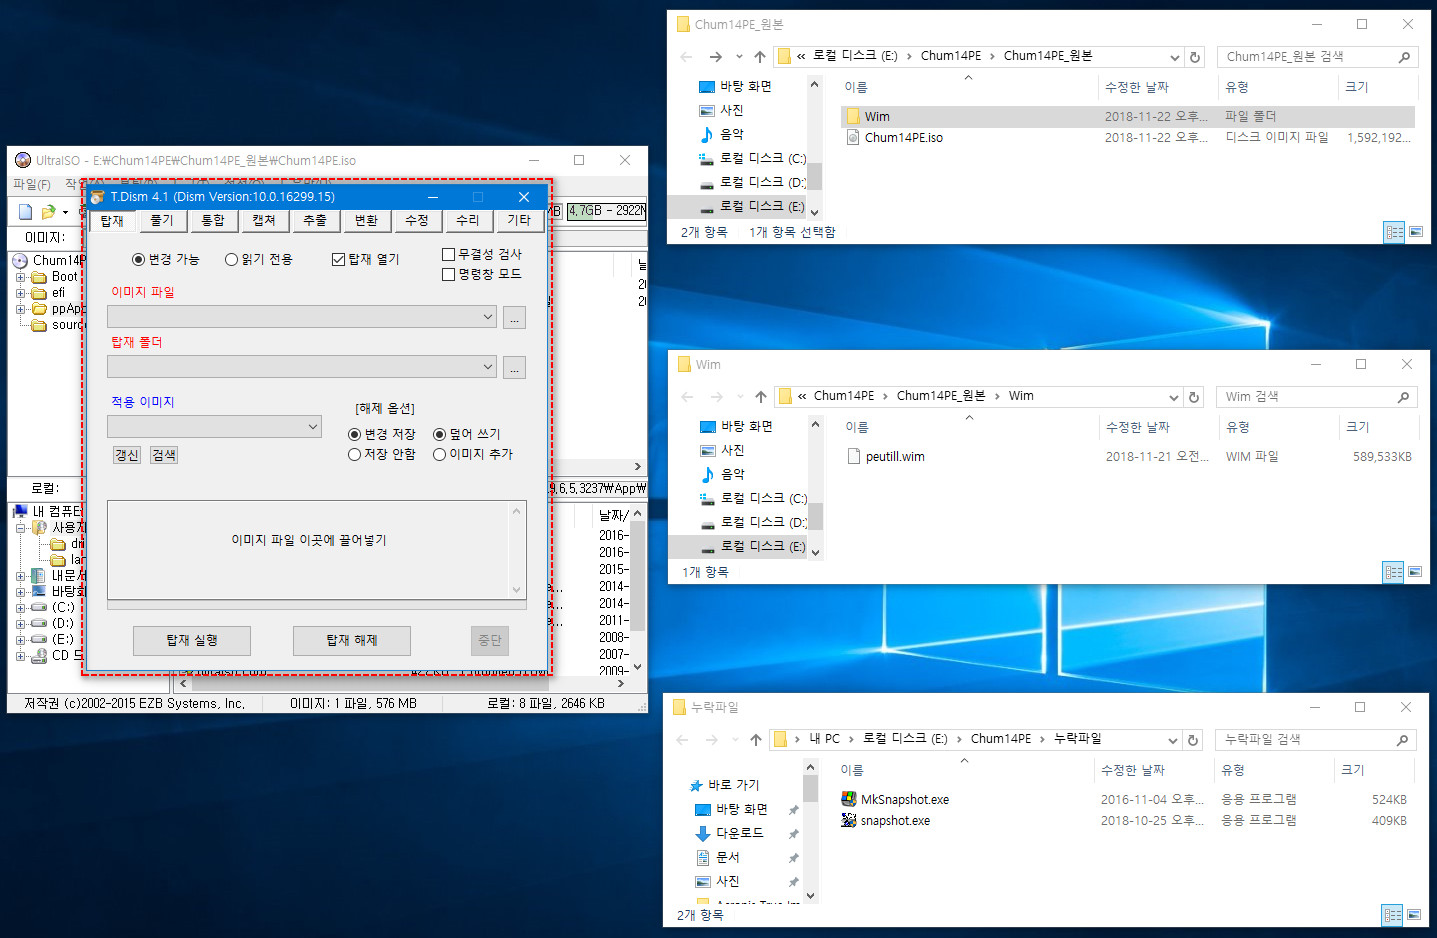Switch to the 기타 tab
This screenshot has width=1437, height=938.
pyautogui.click(x=519, y=220)
